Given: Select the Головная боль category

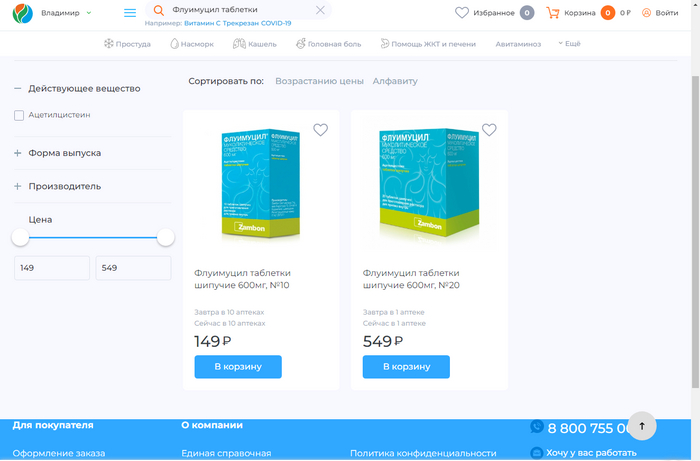Looking at the screenshot, I should tap(328, 44).
